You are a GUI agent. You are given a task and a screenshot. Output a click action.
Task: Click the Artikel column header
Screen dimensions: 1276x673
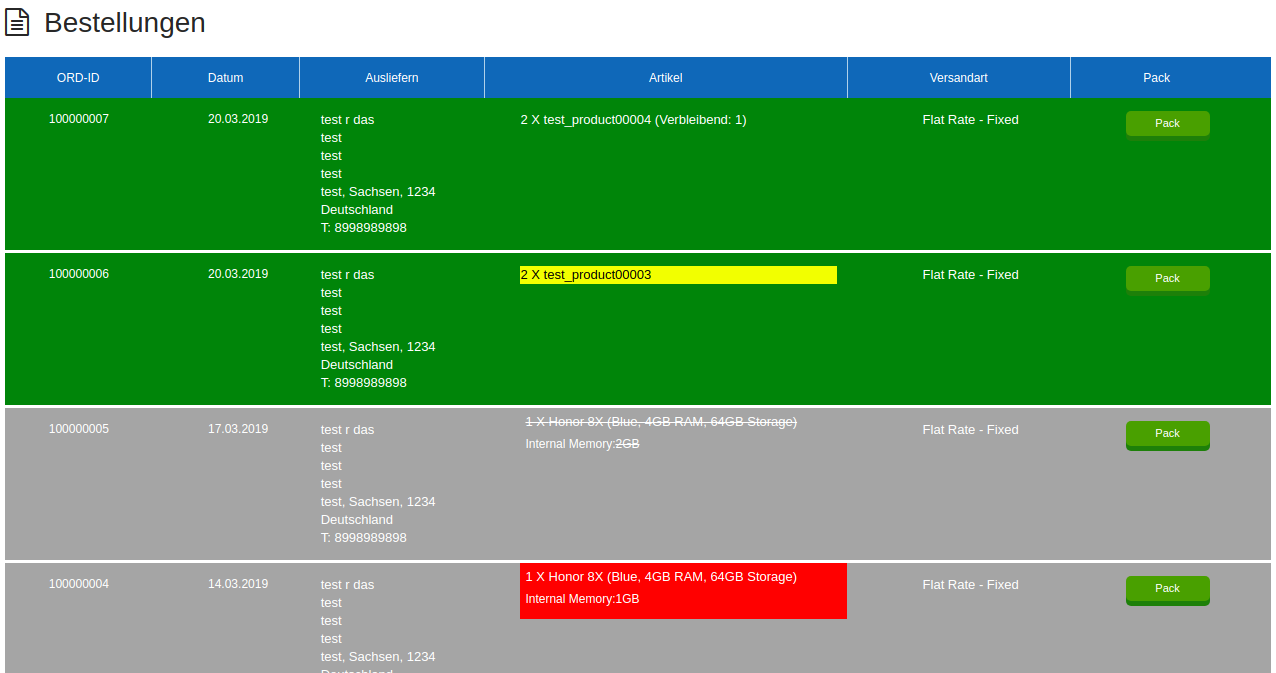click(665, 77)
